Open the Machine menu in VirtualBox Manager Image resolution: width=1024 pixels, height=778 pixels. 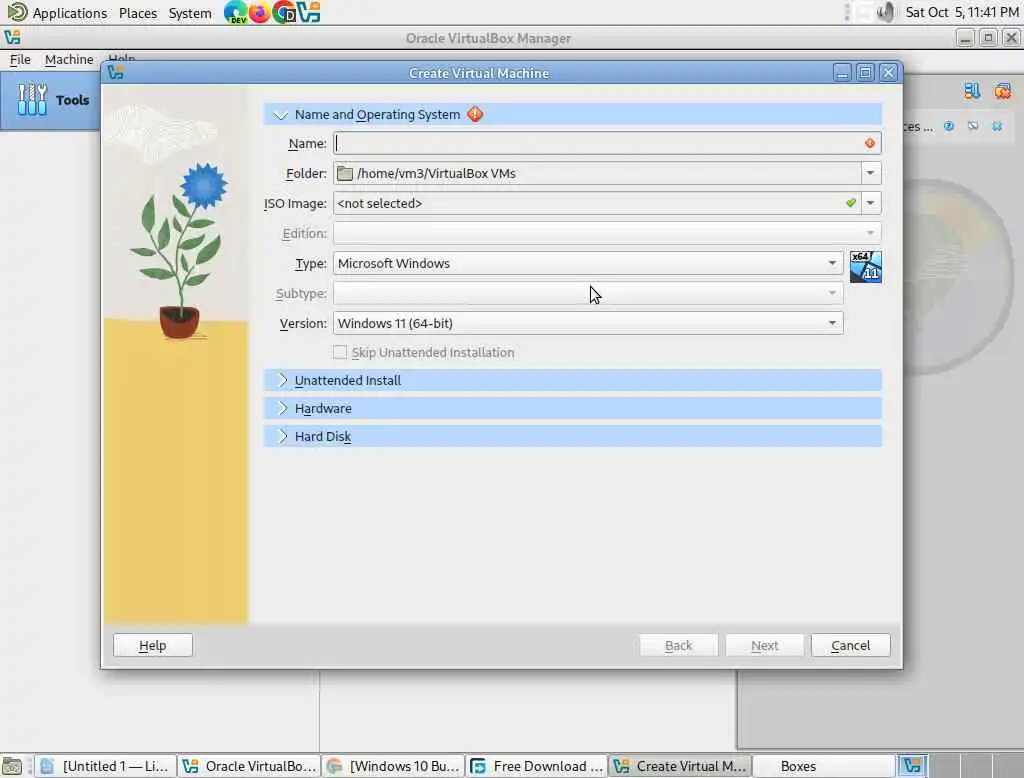(x=69, y=59)
